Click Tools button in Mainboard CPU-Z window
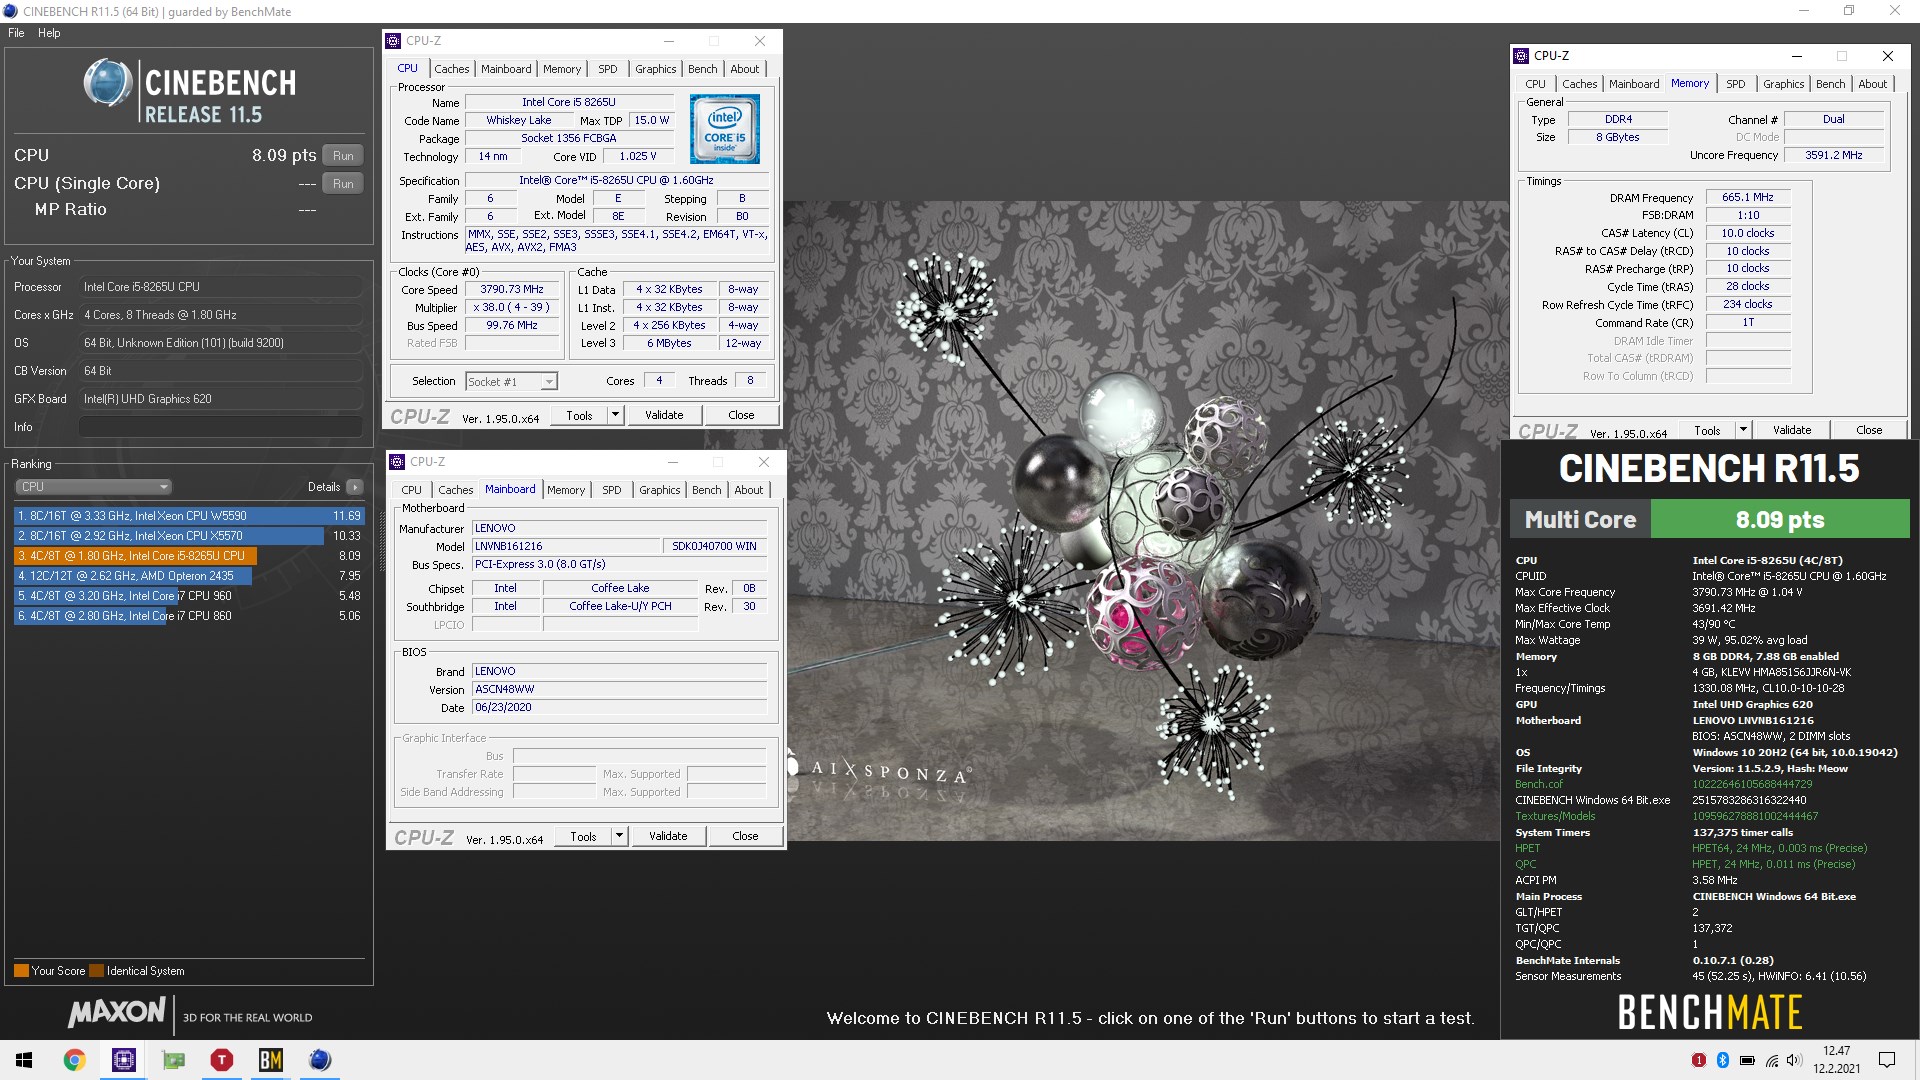The image size is (1920, 1080). click(583, 836)
